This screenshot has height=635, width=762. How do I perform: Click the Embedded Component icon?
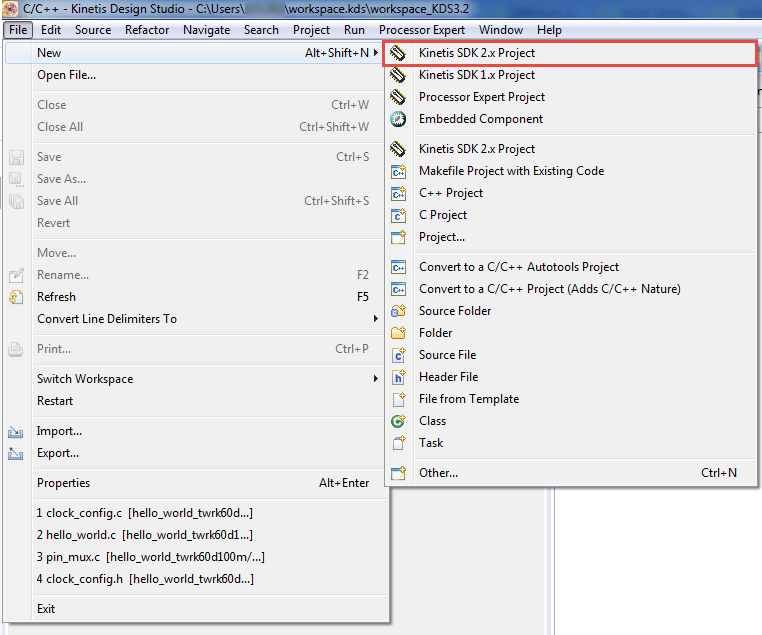tap(398, 119)
